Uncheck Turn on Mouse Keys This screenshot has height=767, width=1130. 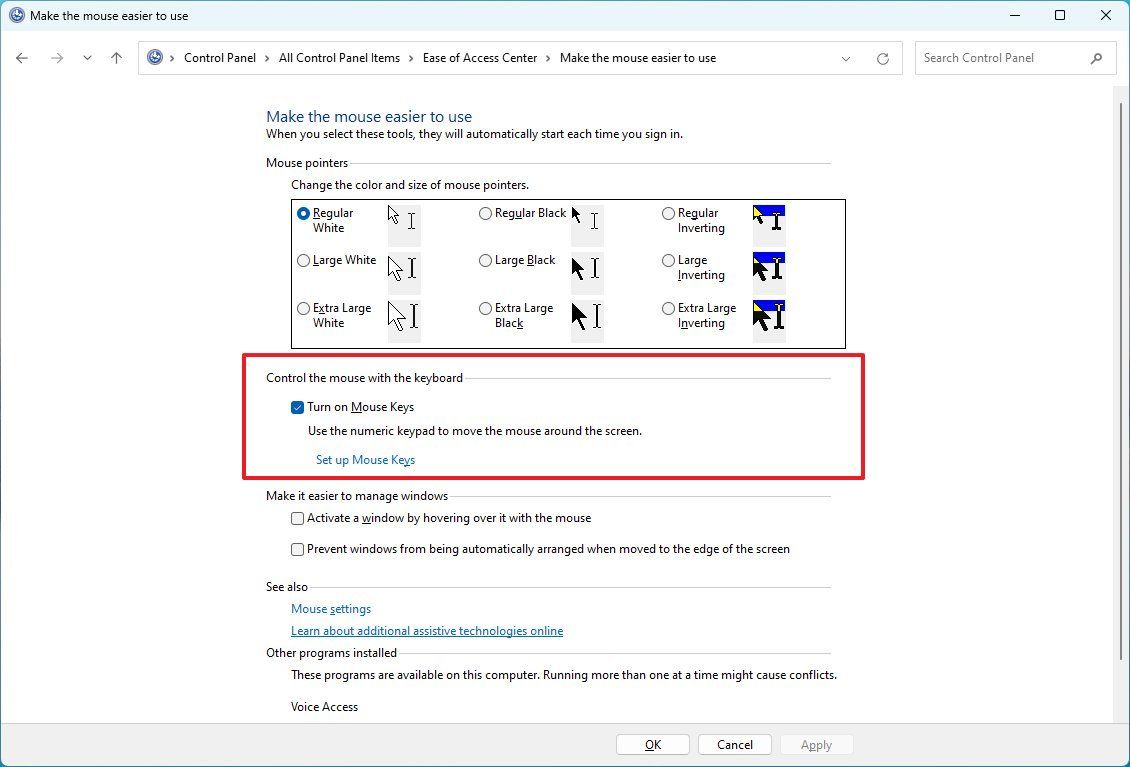297,407
